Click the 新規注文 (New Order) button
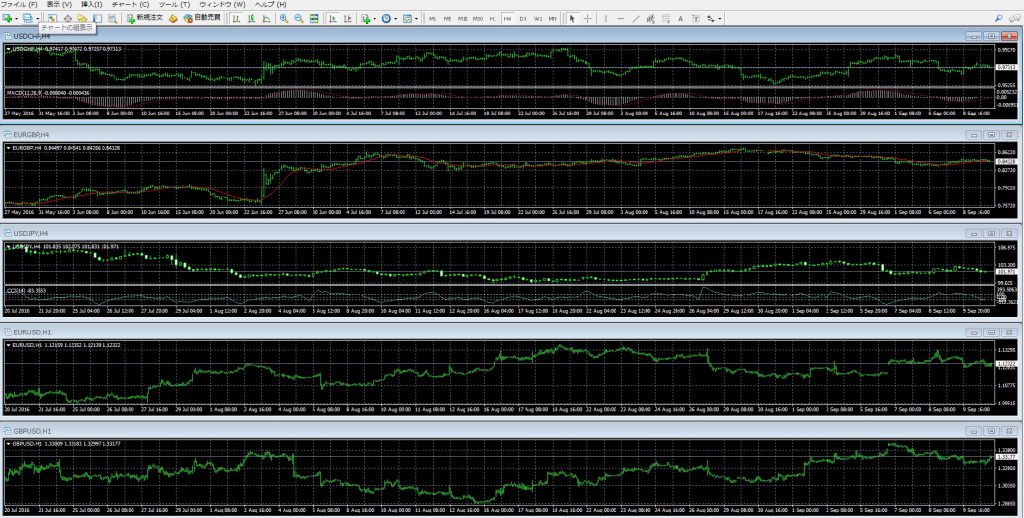 (144, 18)
